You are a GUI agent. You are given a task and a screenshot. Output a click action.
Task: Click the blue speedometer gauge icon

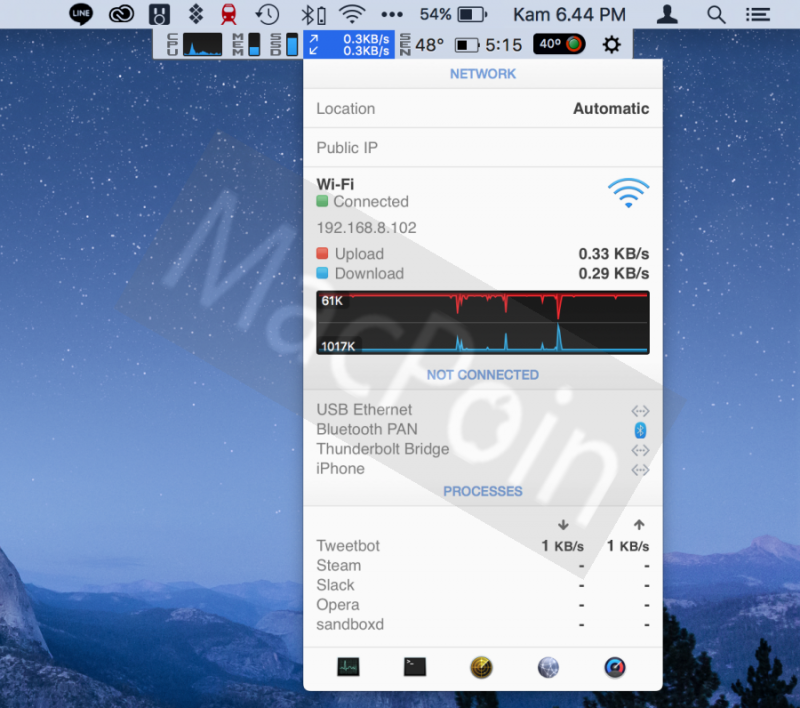(x=615, y=668)
